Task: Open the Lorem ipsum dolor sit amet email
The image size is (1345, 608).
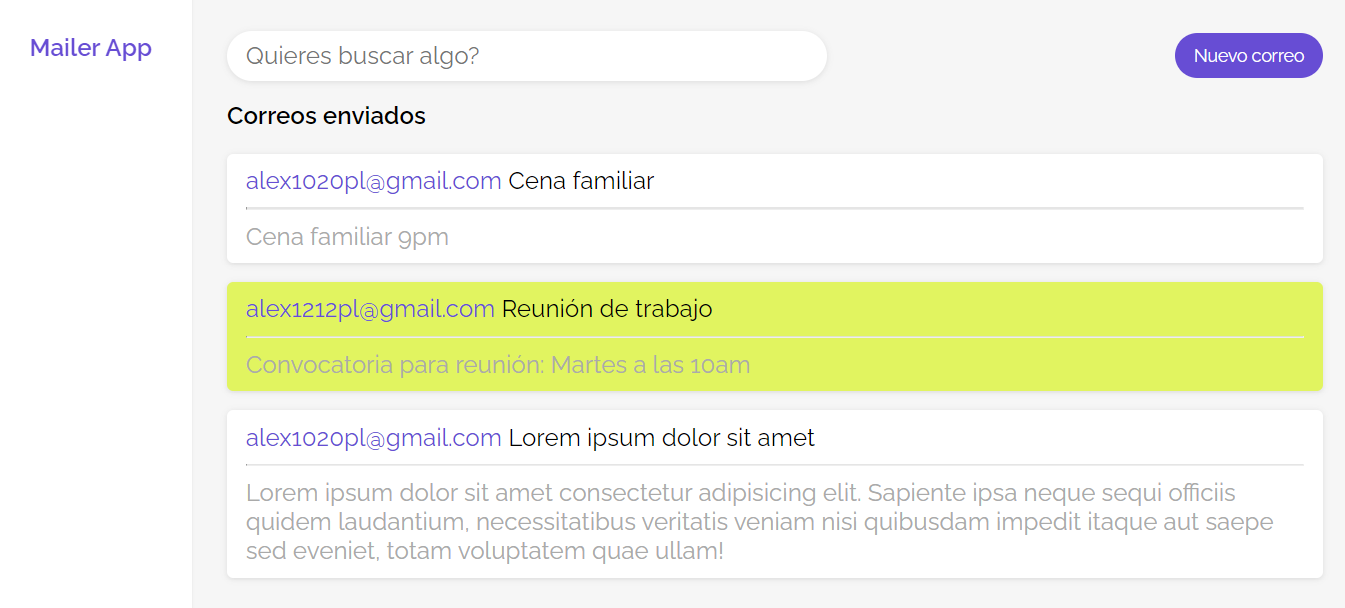Action: pyautogui.click(x=775, y=494)
